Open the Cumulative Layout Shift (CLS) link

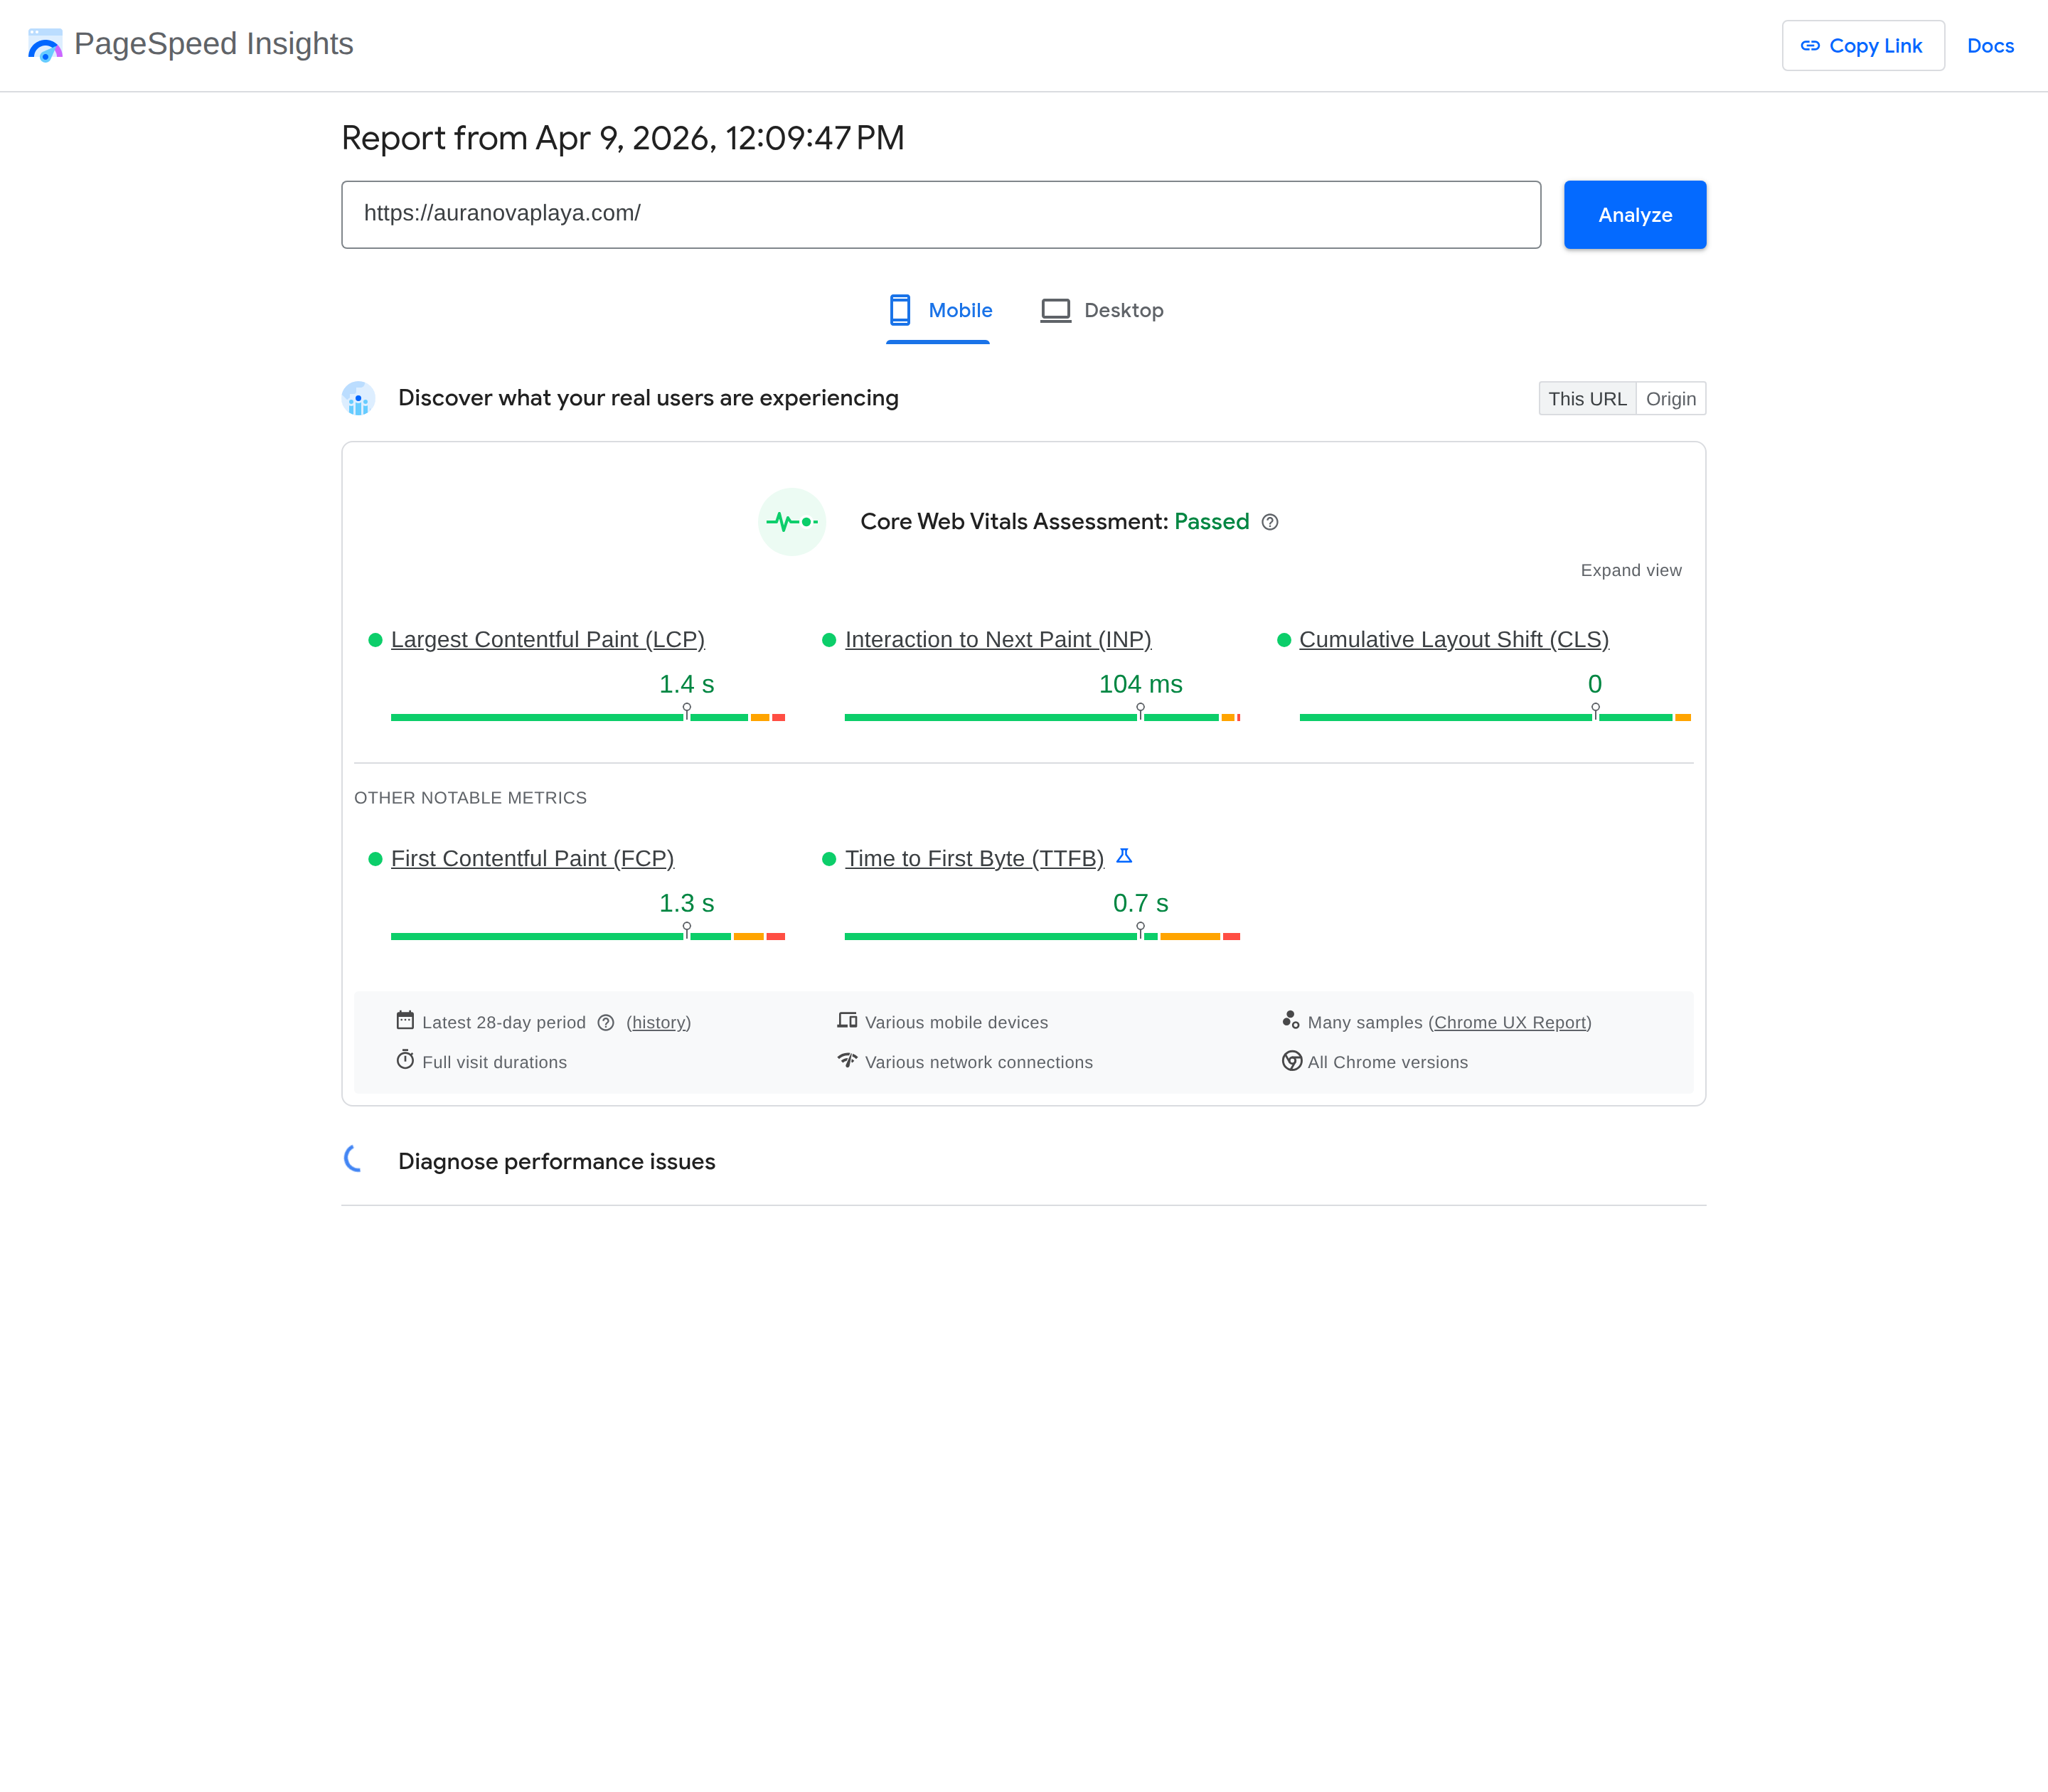pos(1454,639)
